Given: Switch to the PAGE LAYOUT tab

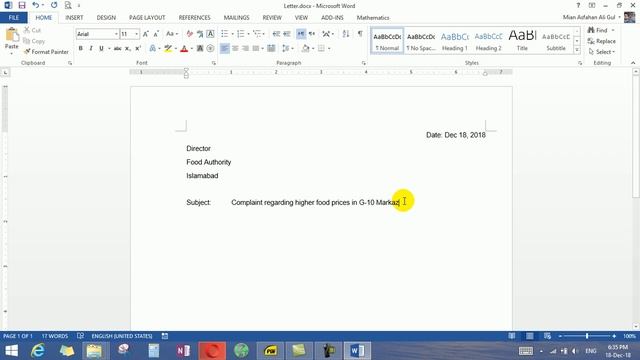Looking at the screenshot, I should tap(147, 18).
